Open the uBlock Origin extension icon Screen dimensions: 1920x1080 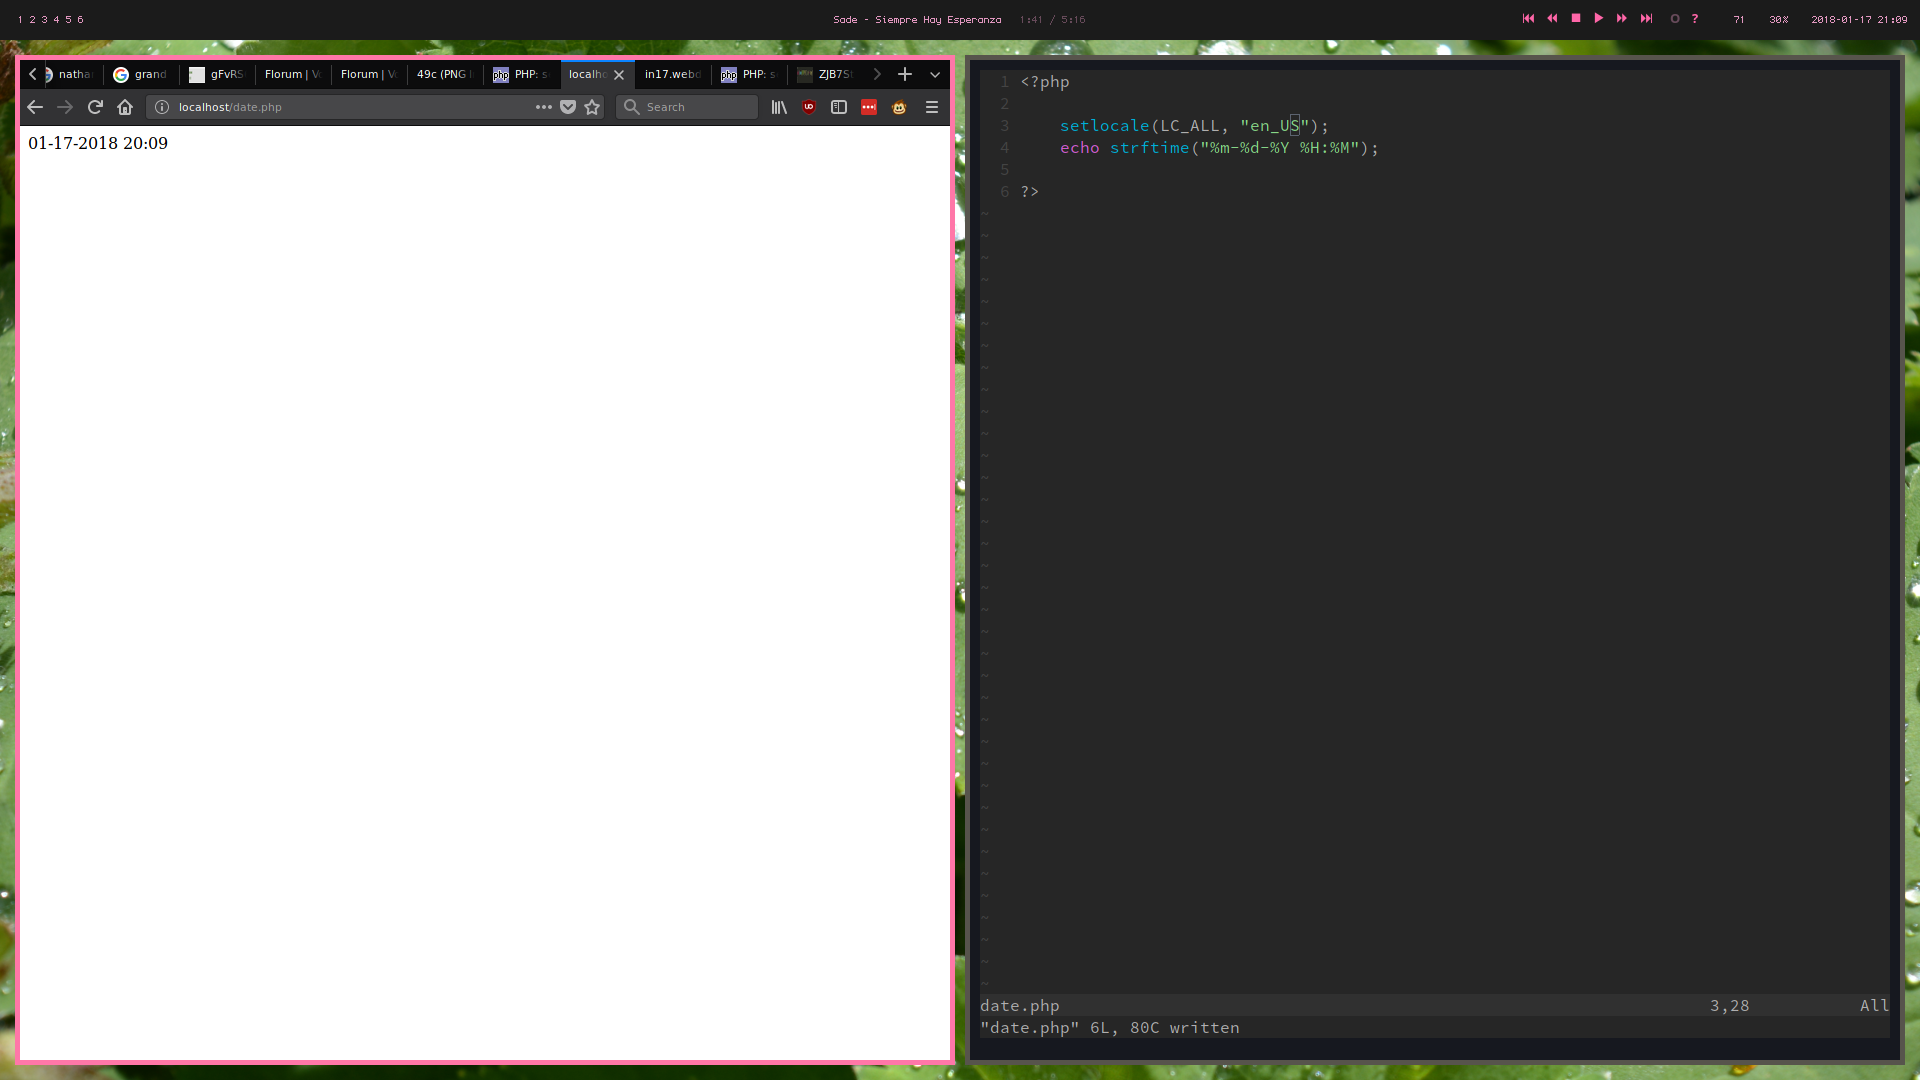click(809, 107)
